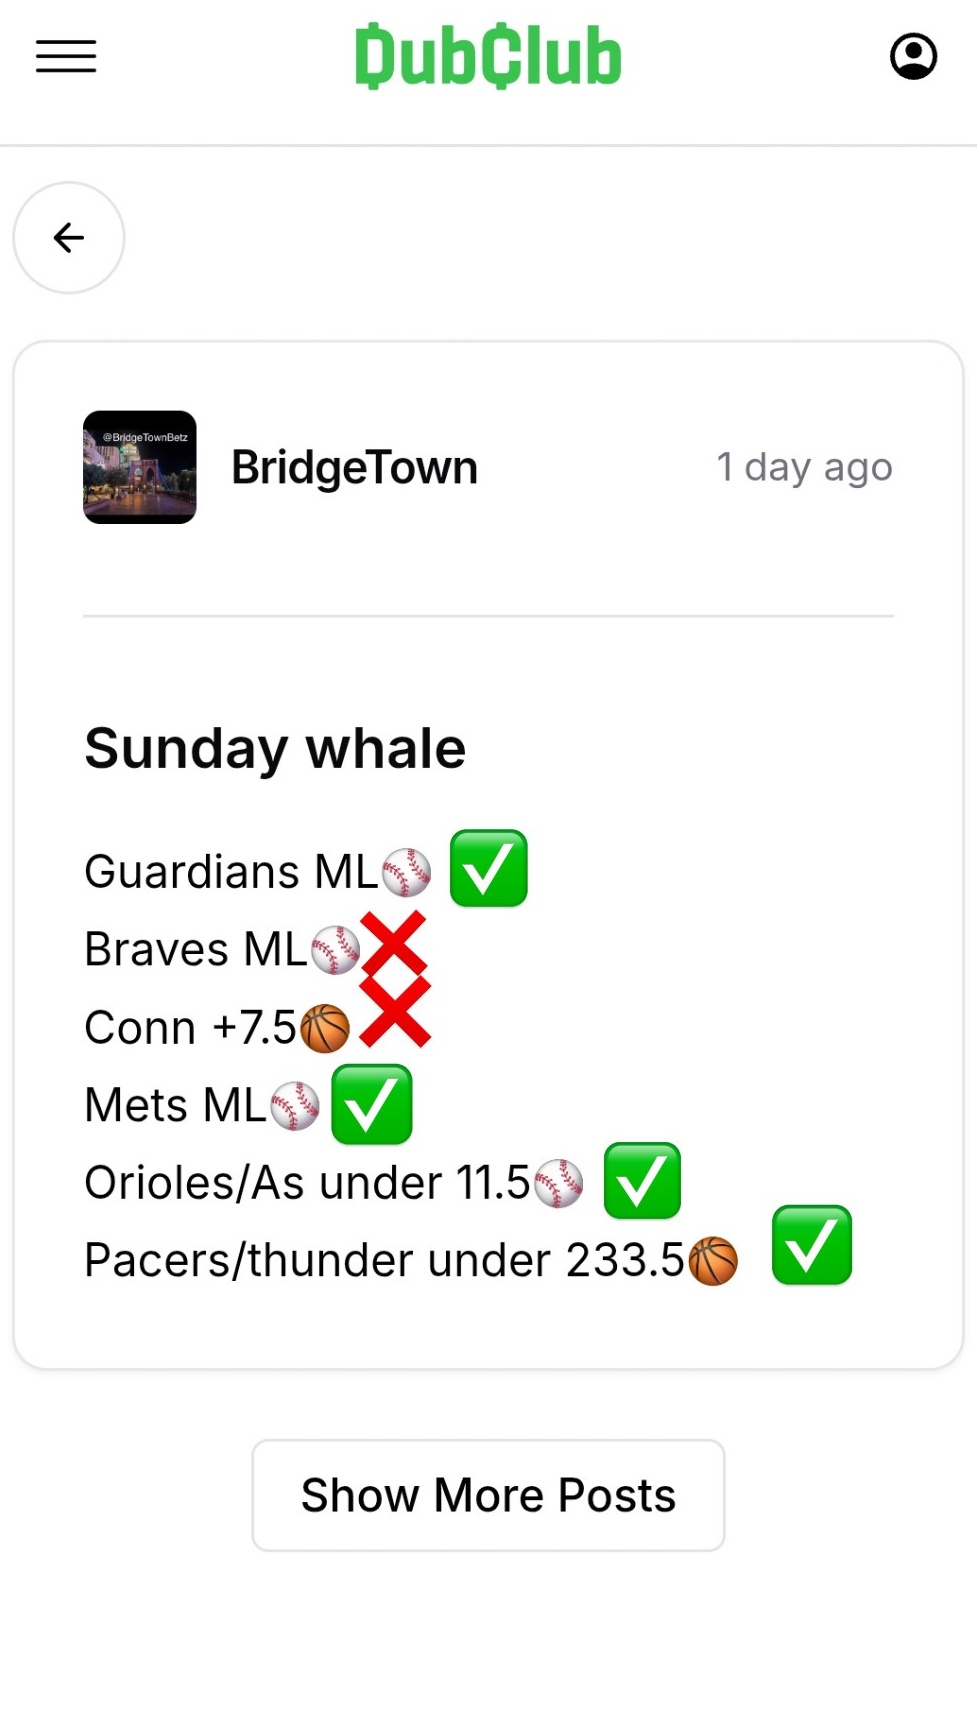Click the green checkmark next to Mets ML

[x=372, y=1104]
